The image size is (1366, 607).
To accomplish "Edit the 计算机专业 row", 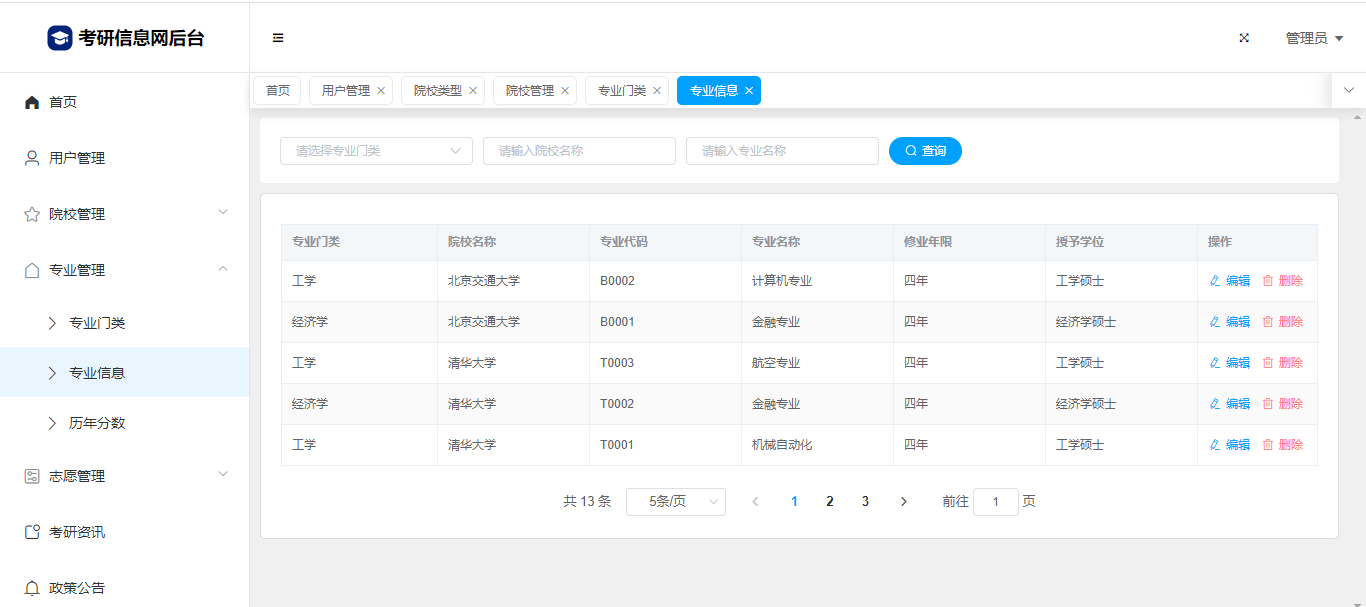I will coord(1230,281).
